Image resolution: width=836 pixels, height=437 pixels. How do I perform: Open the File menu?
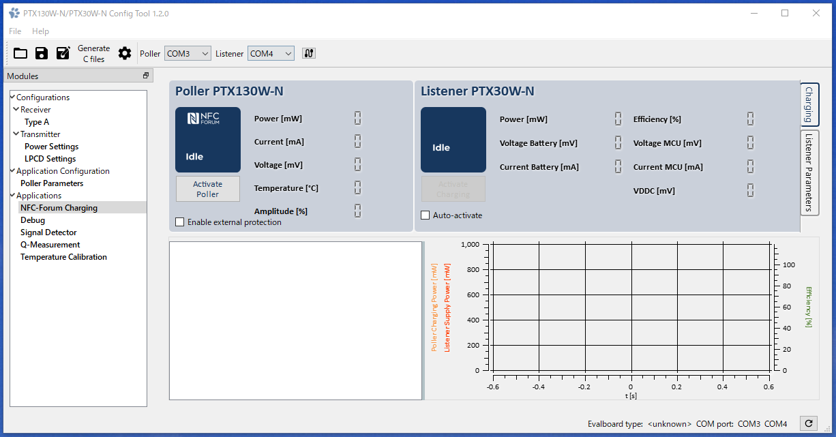(15, 31)
